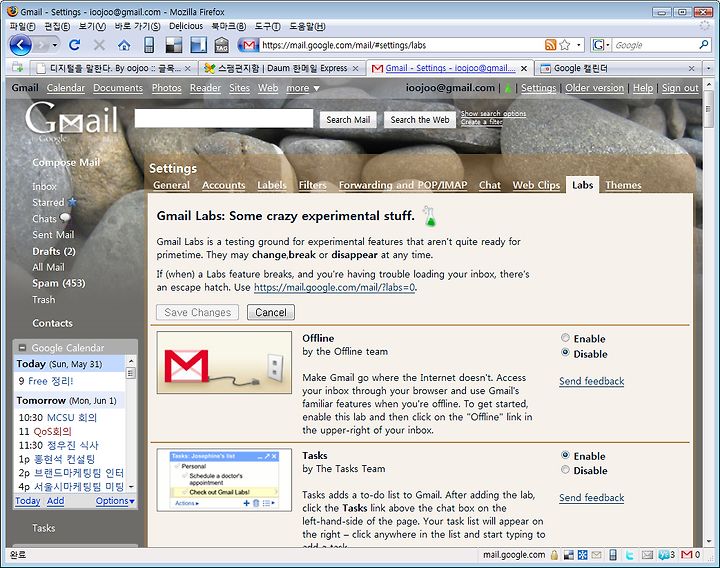Click the phone icon in status bar

[613, 555]
